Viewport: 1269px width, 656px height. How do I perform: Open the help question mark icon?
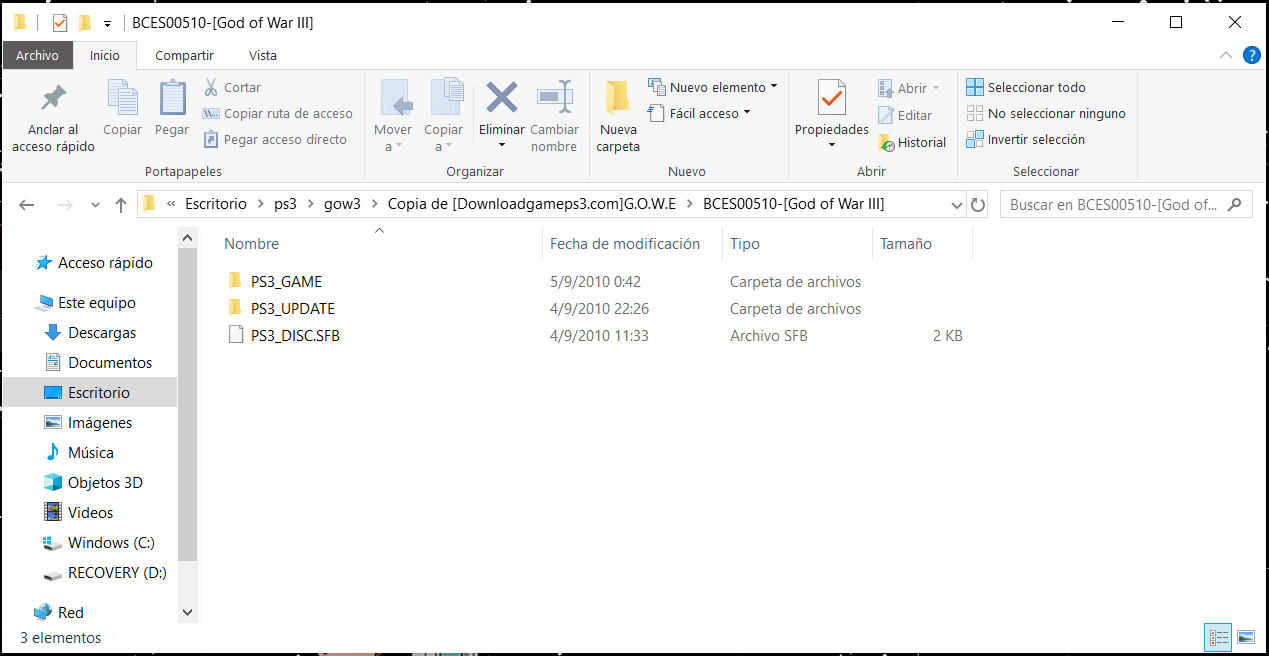(x=1251, y=55)
